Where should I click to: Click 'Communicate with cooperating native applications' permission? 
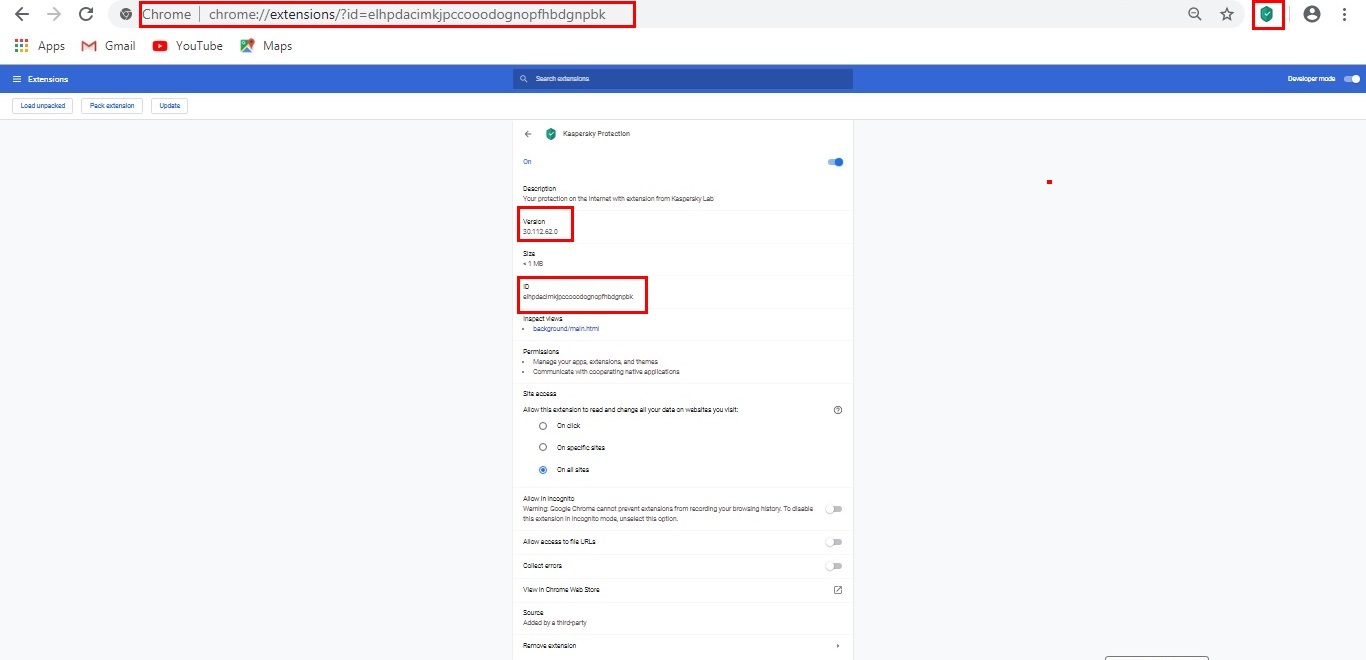[x=606, y=372]
